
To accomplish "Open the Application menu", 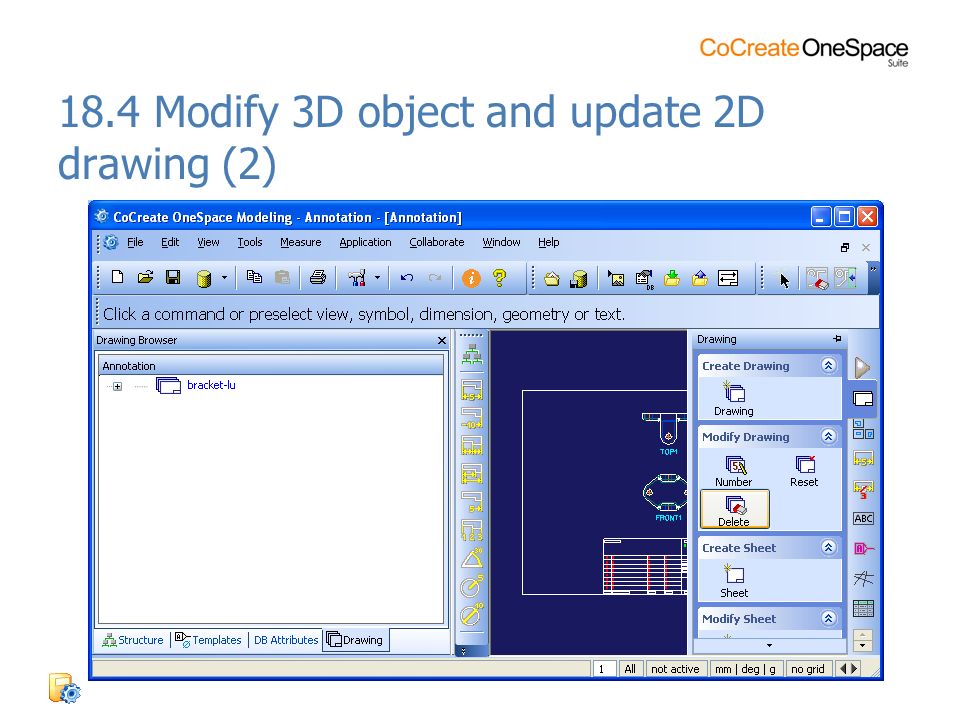I will click(366, 242).
